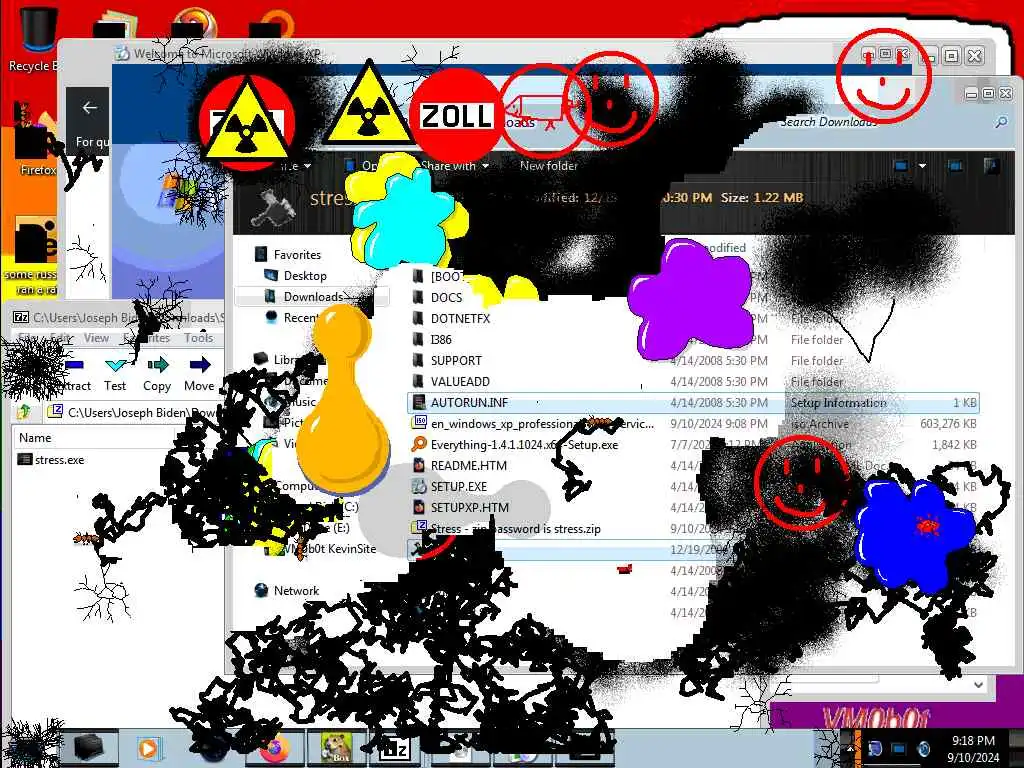Switch to the 7-Zip taskbar button
1024x768 pixels.
tap(395, 750)
